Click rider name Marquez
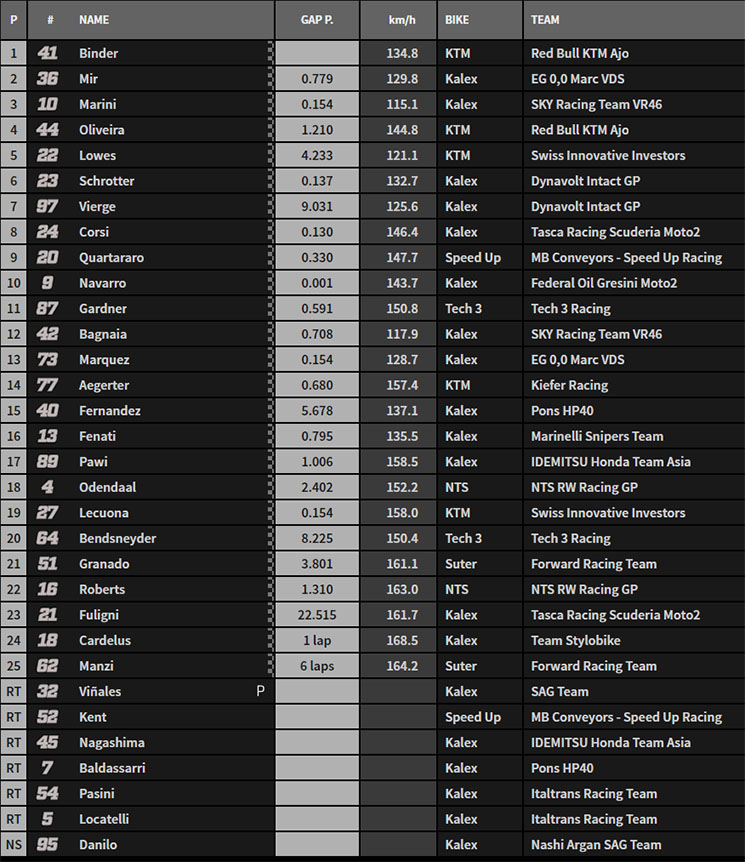This screenshot has height=862, width=745. click(104, 360)
